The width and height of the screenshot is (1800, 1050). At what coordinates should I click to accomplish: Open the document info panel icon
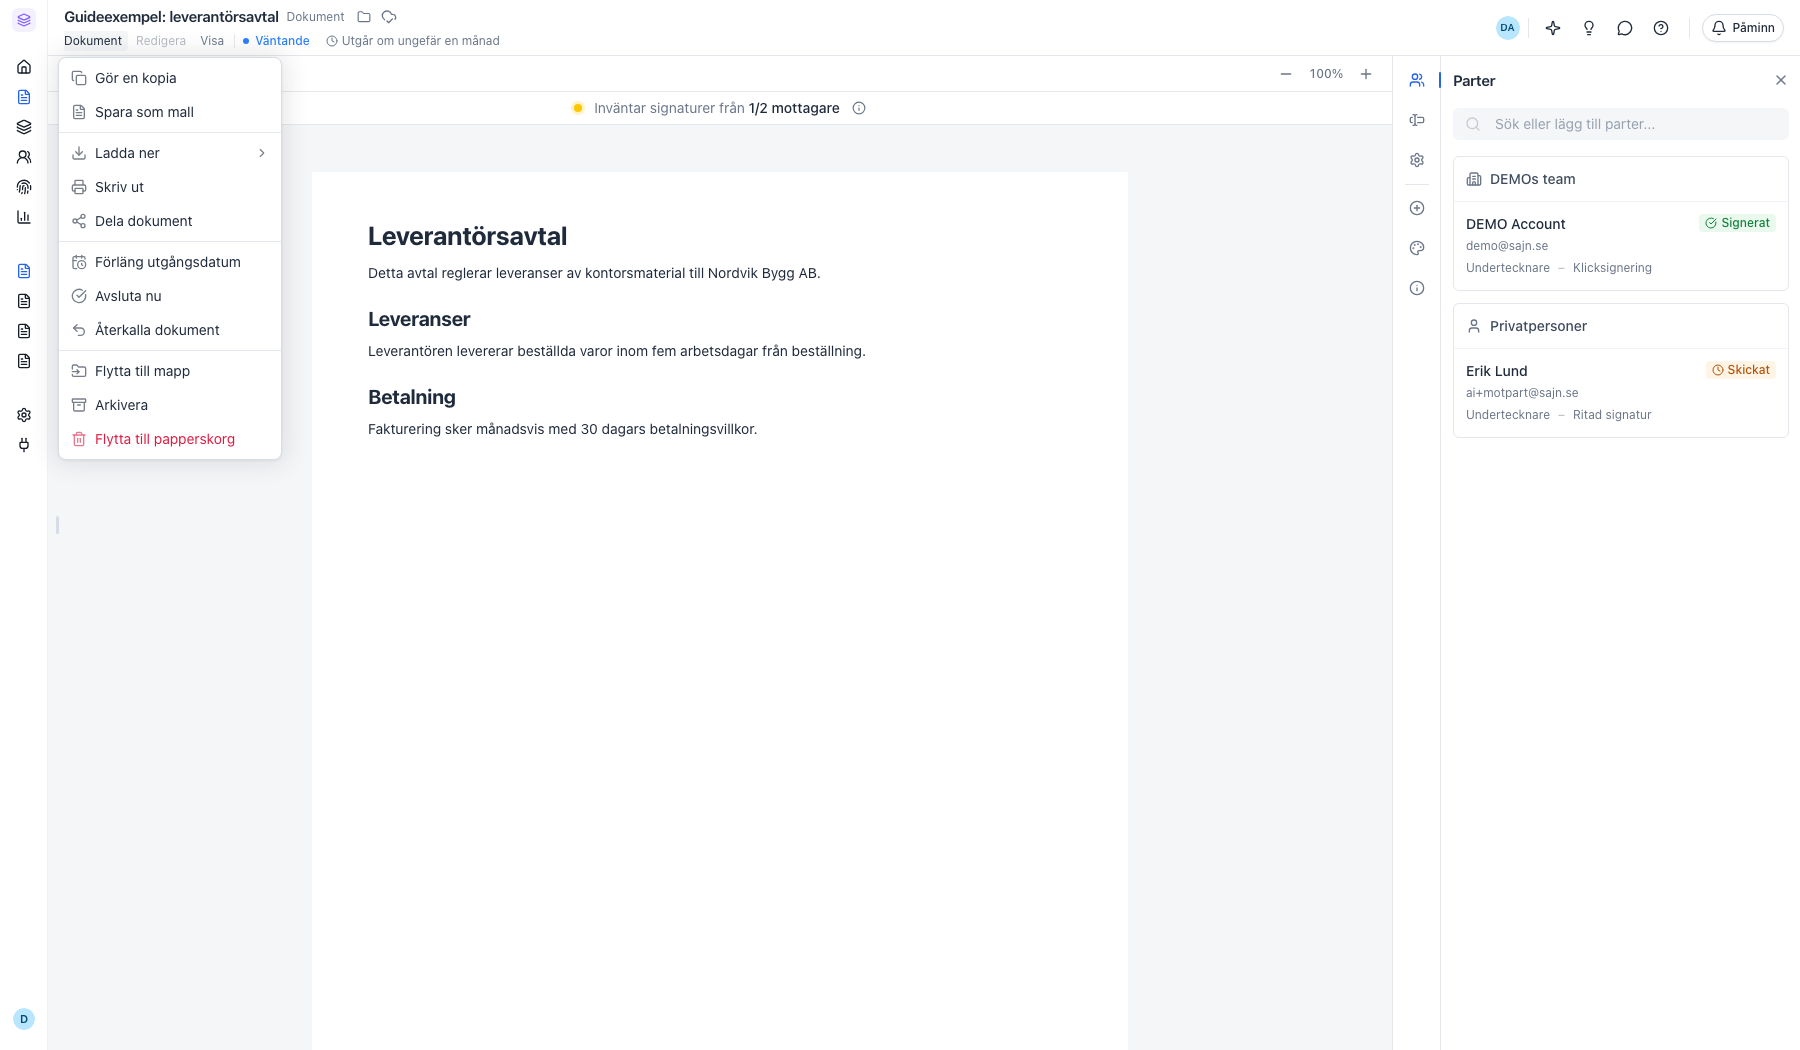1417,288
